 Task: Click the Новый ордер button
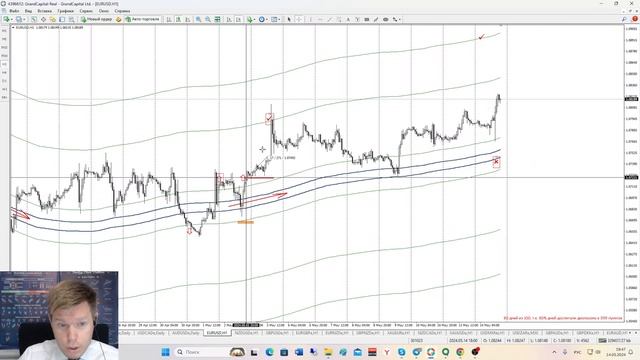coord(97,19)
